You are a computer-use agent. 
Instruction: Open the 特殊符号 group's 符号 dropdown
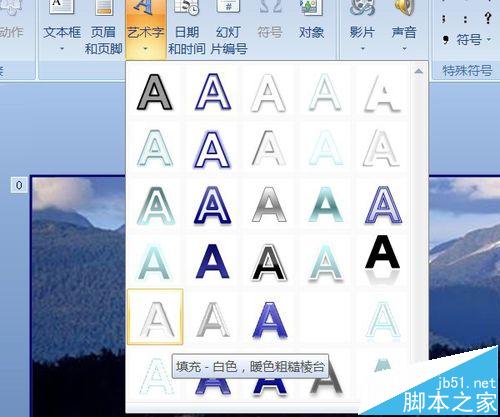(473, 40)
